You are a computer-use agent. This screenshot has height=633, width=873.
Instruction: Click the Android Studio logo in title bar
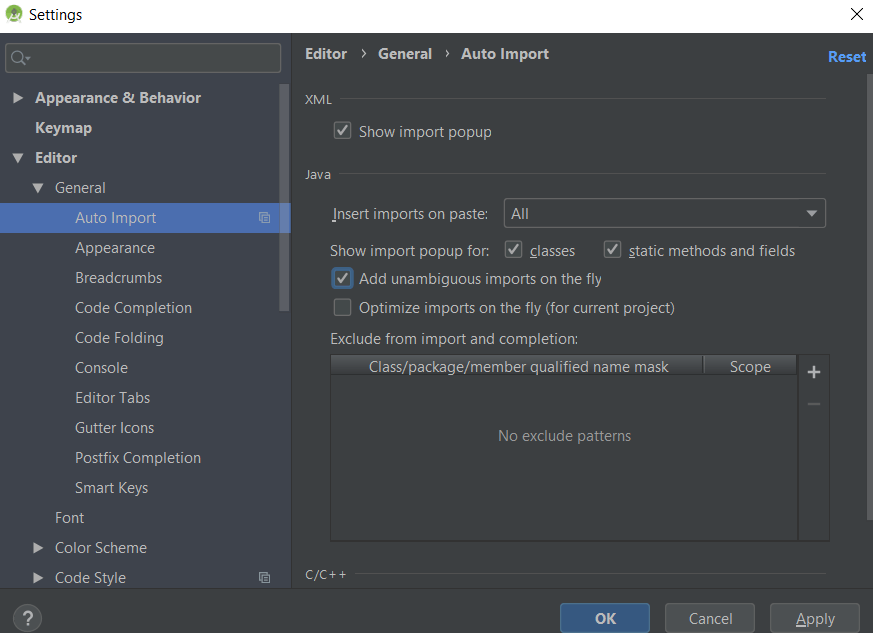point(13,14)
